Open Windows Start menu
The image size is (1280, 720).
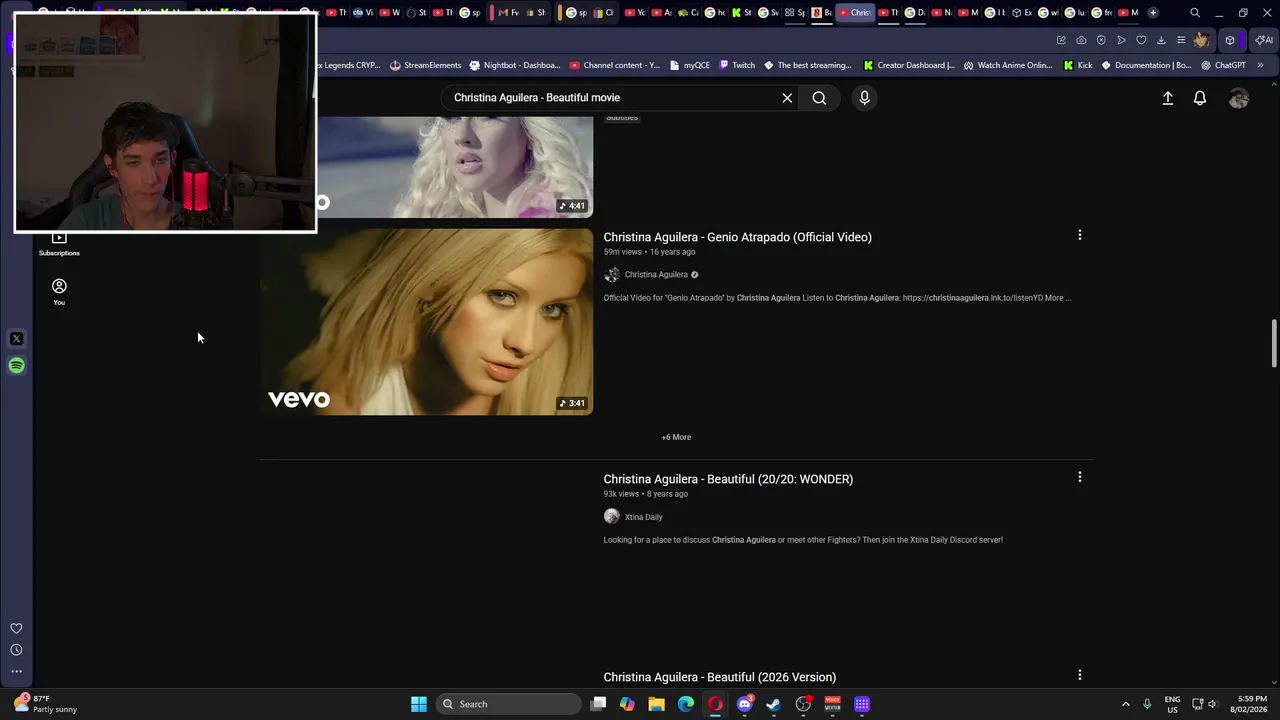pyautogui.click(x=419, y=704)
